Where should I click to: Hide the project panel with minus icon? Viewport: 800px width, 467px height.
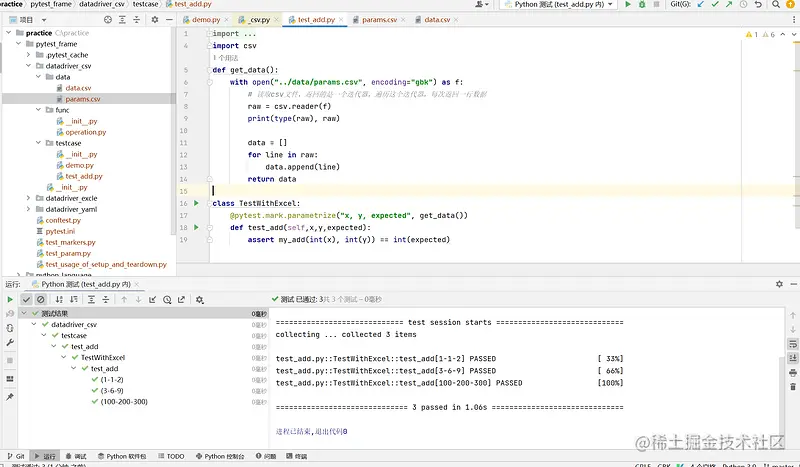(x=169, y=20)
